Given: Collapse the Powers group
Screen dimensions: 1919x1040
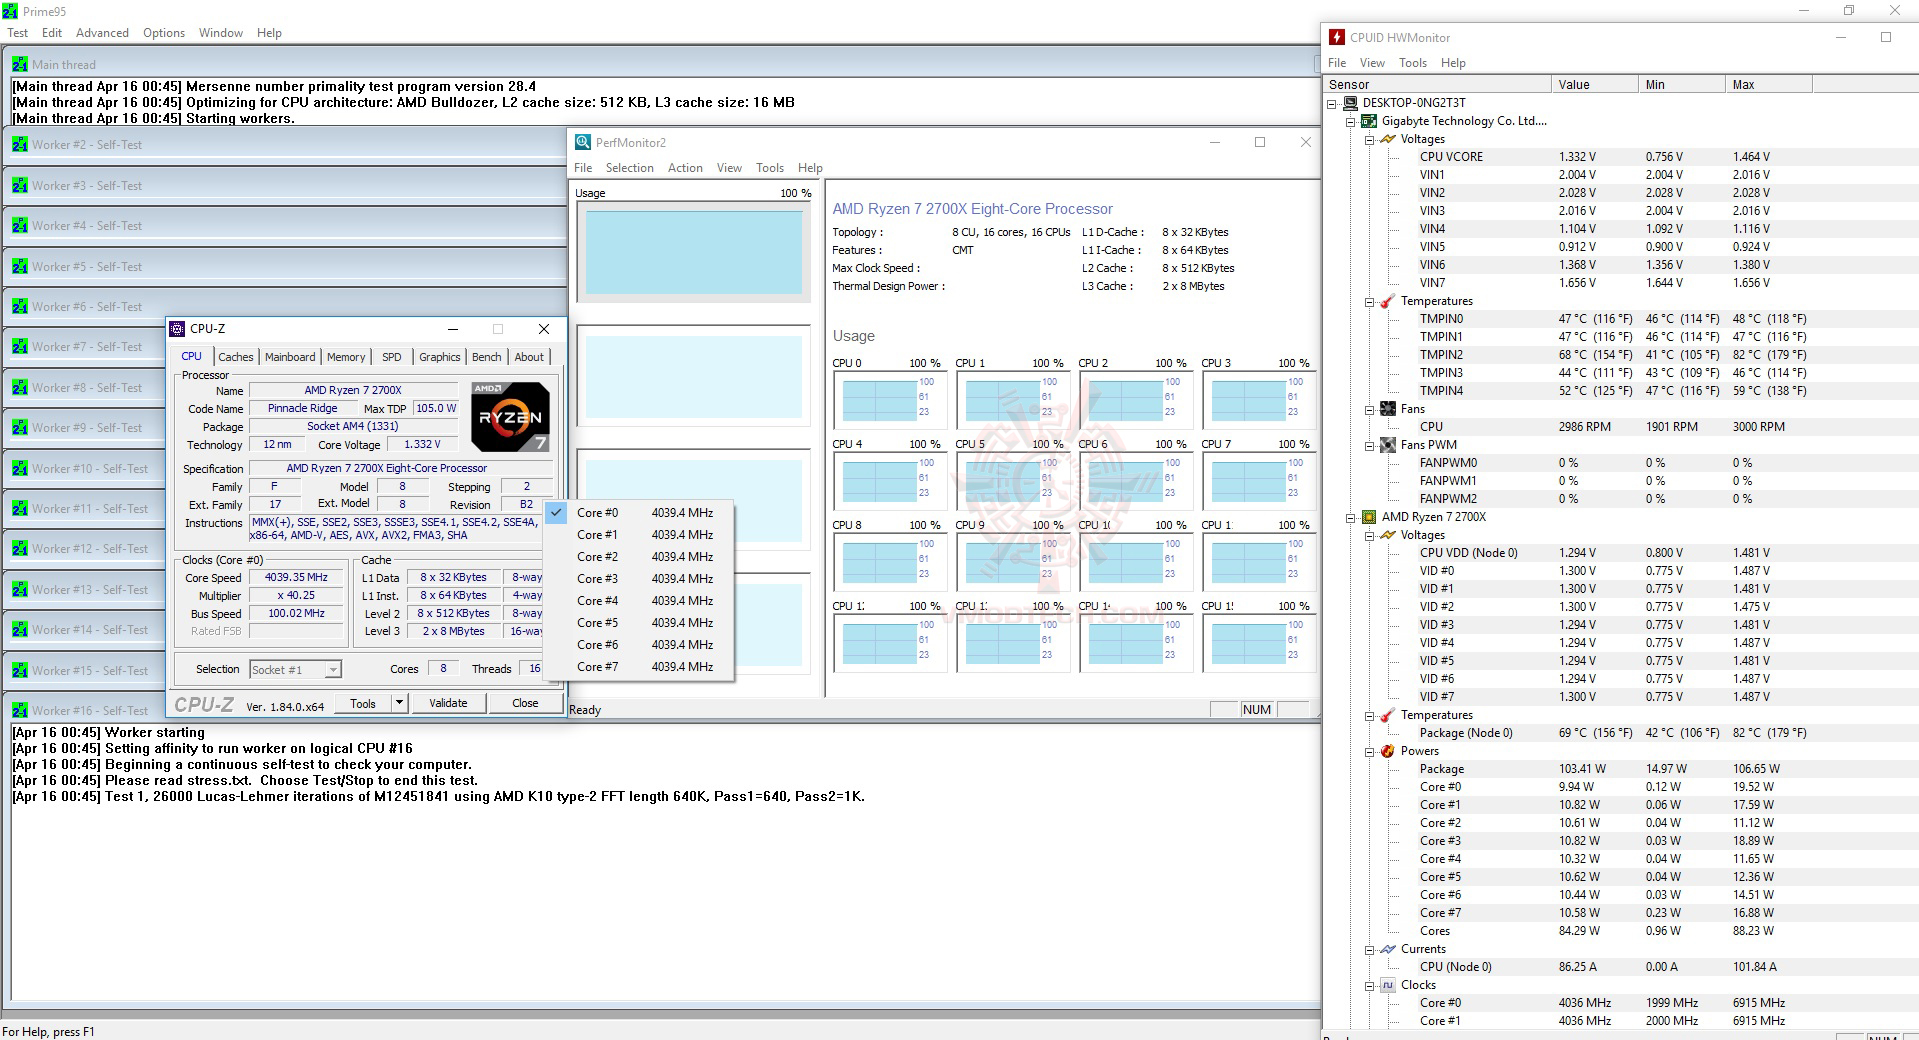Looking at the screenshot, I should tap(1370, 751).
